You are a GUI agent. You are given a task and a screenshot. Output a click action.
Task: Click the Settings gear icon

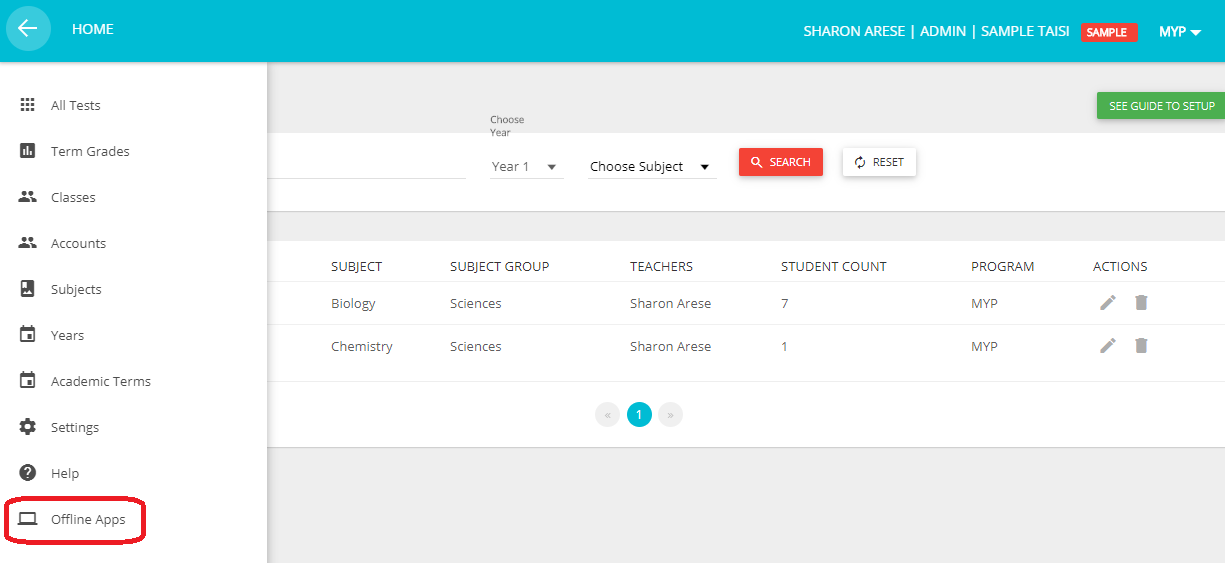tap(28, 427)
